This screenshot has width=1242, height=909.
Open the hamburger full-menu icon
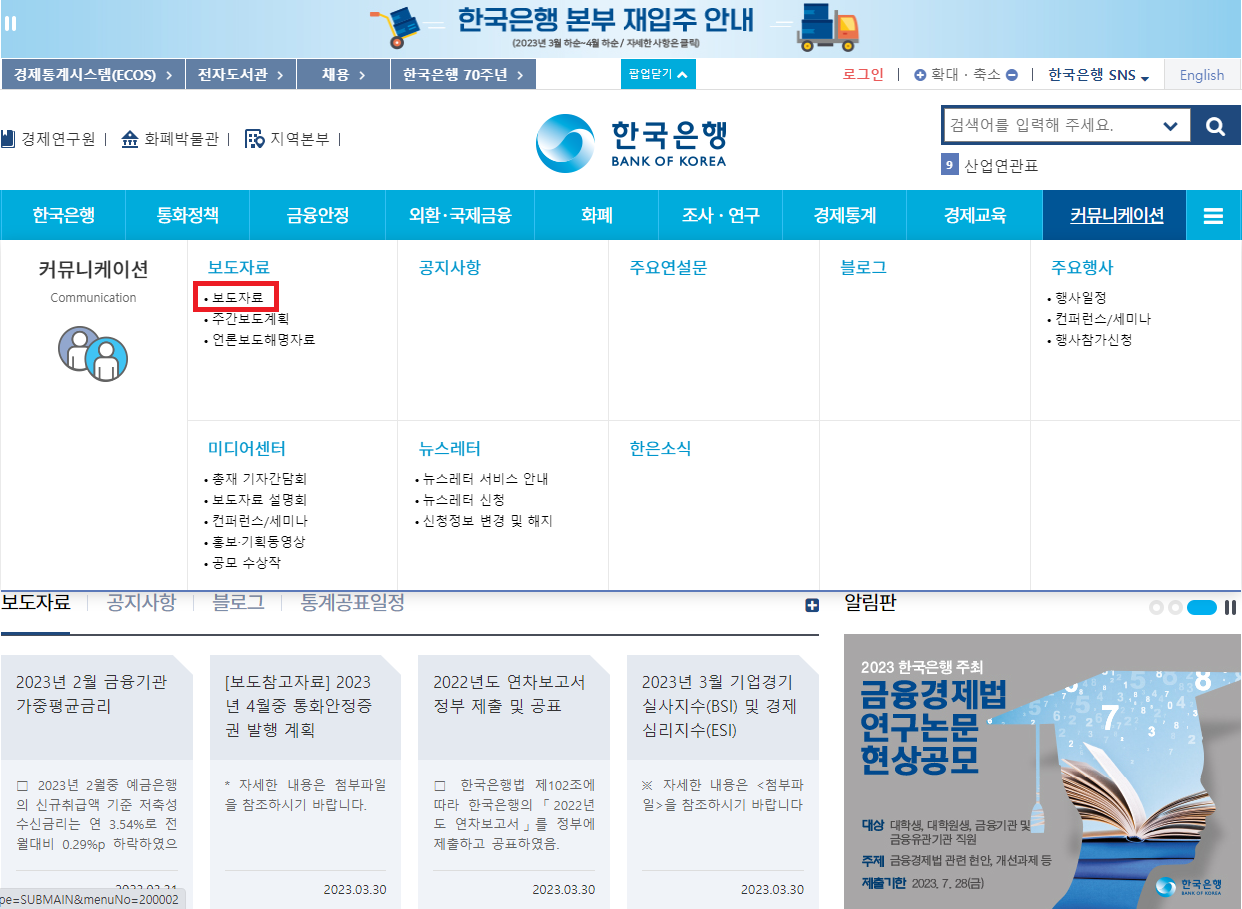pyautogui.click(x=1214, y=215)
